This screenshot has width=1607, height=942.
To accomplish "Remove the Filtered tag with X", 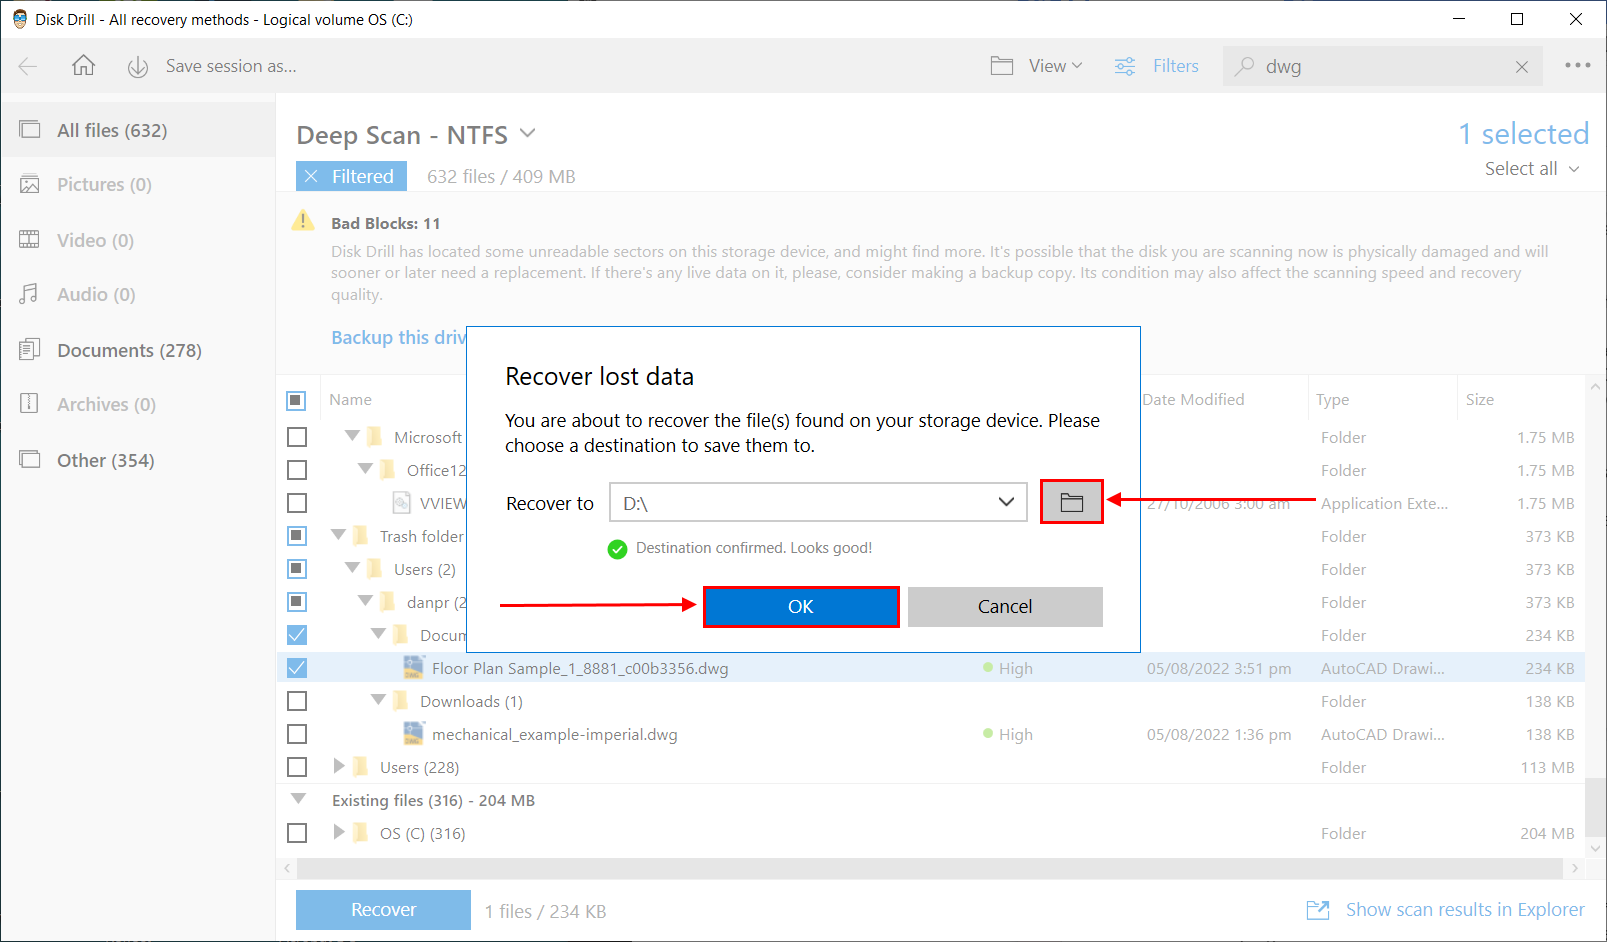I will point(311,176).
